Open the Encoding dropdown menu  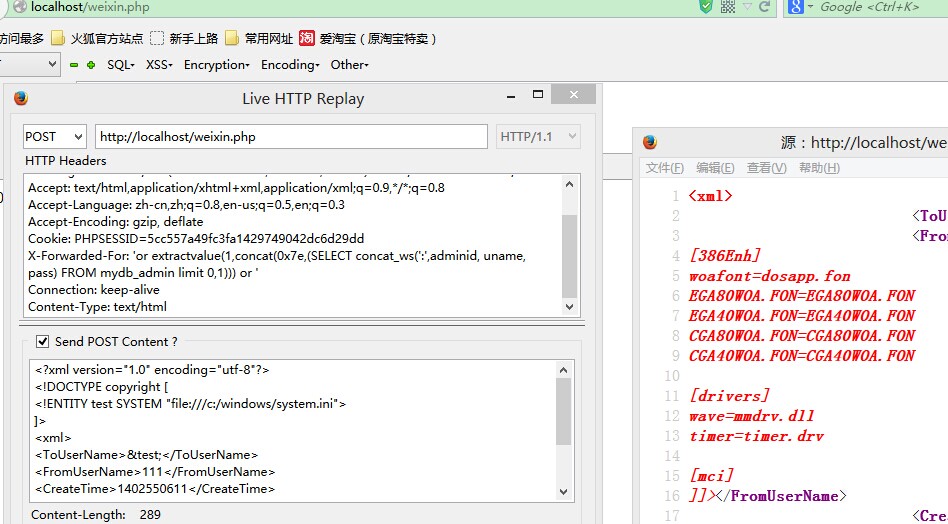(290, 65)
